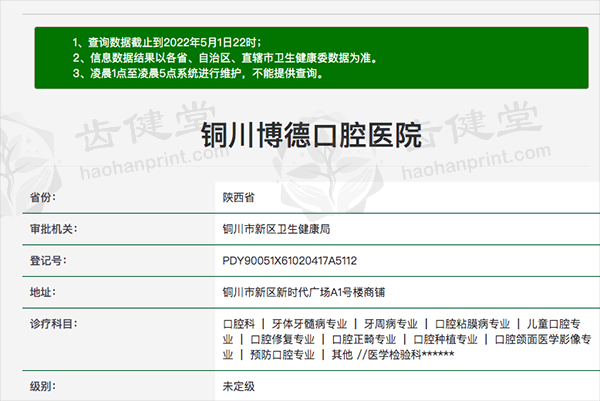
Task: Click the 地址 label
Action: [42, 292]
